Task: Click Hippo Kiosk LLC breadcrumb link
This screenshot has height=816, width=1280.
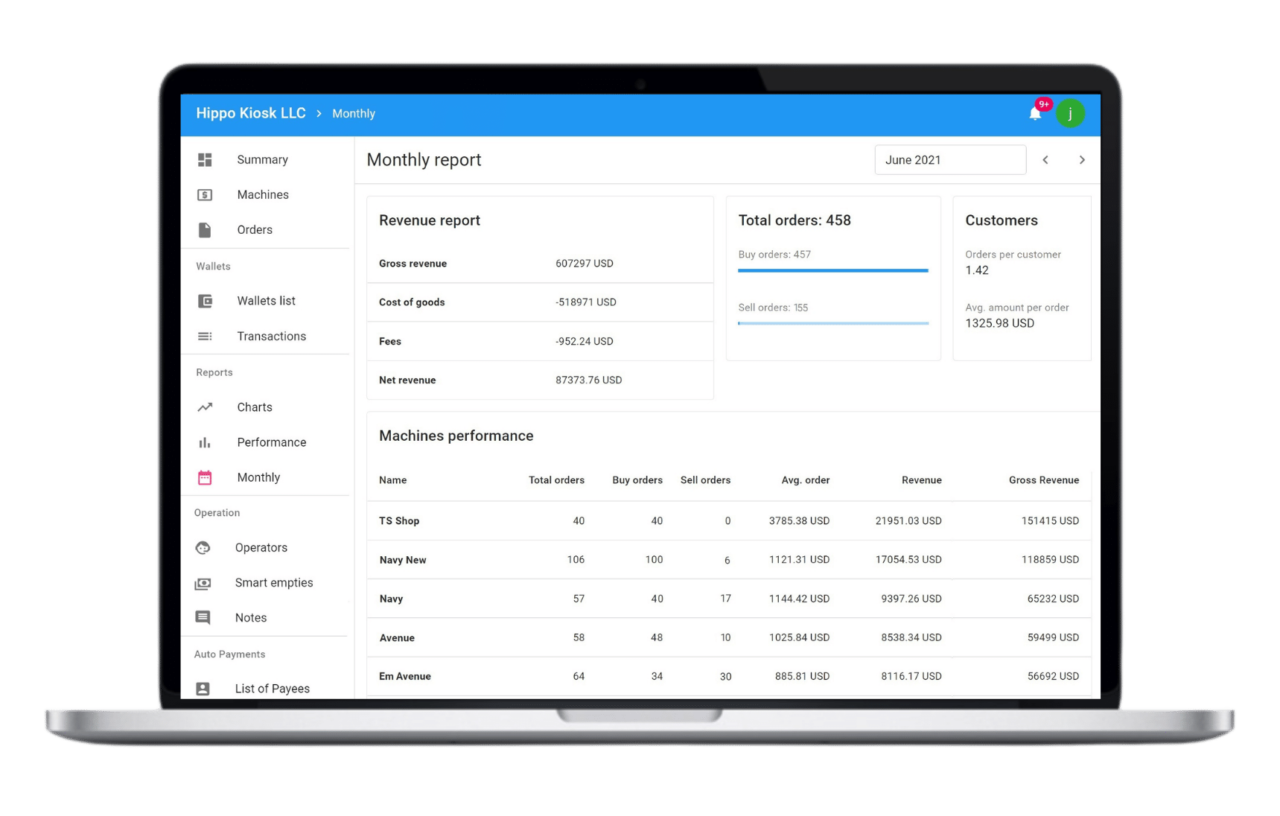Action: pos(251,113)
